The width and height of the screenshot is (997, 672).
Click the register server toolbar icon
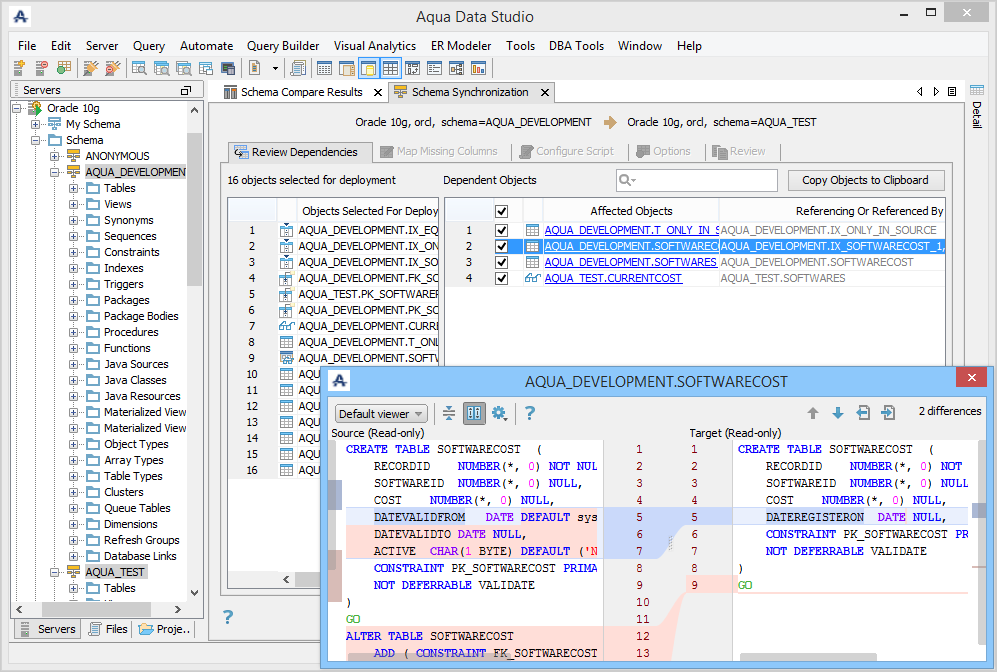[19, 68]
